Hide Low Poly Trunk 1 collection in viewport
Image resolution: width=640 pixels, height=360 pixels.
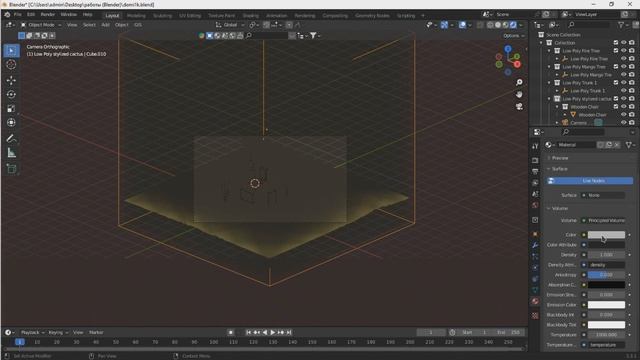point(624,82)
